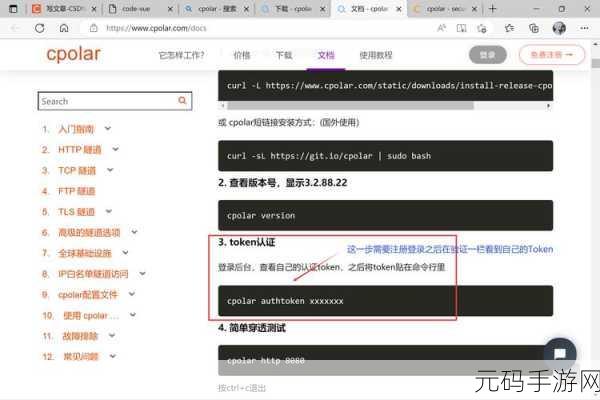Click the 'cpolar authtoken xxxxxxx' code text

click(285, 301)
